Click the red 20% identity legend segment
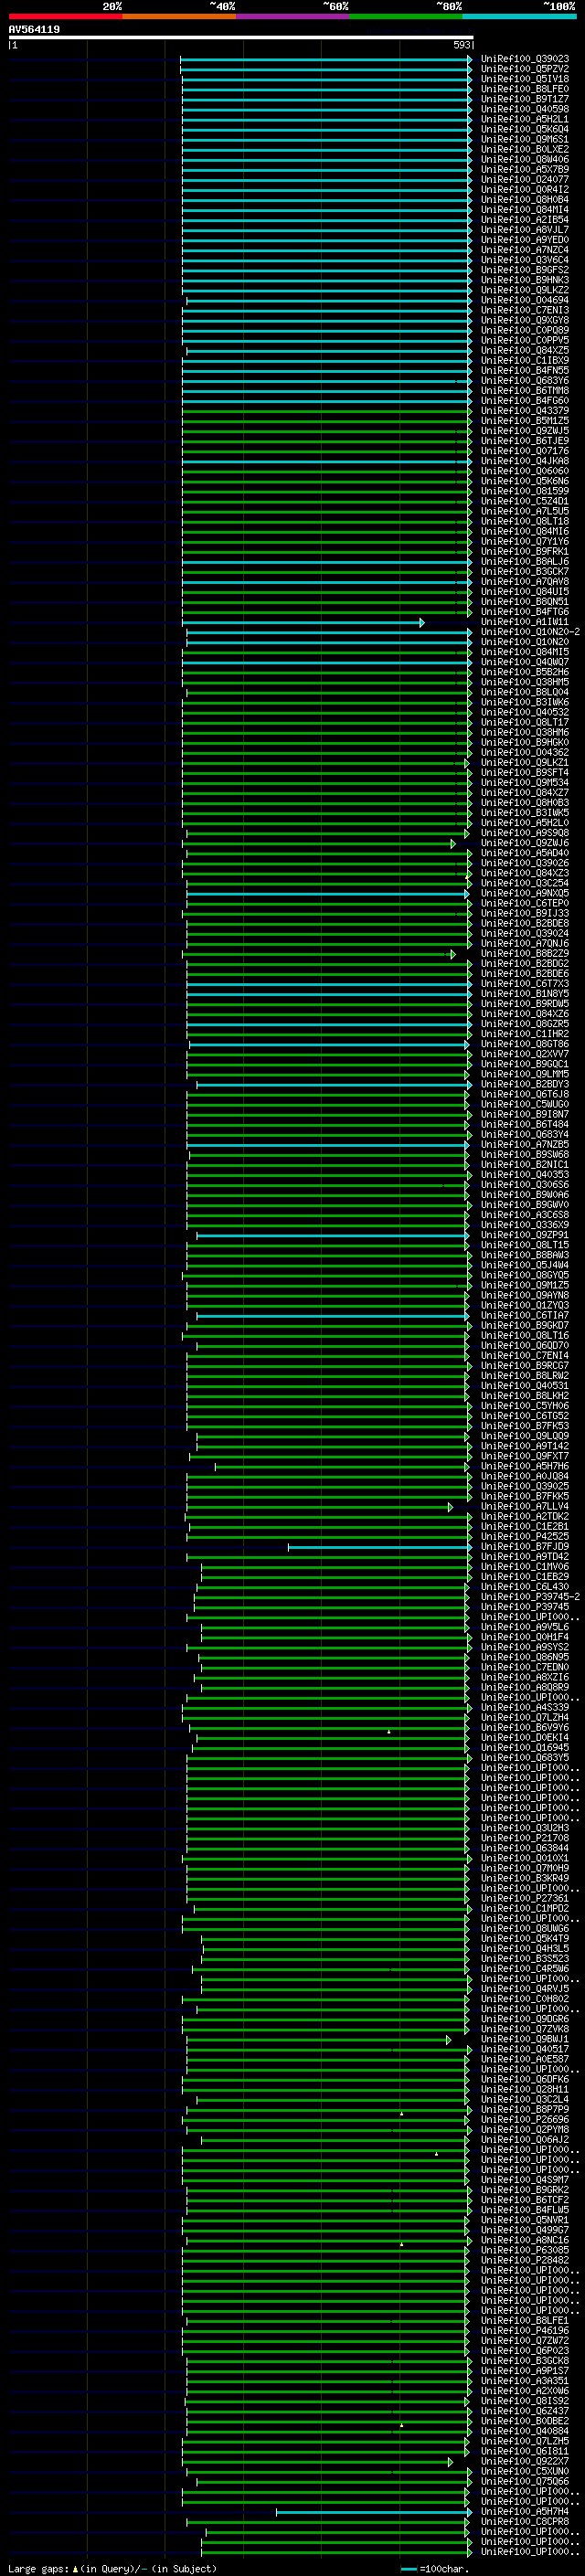 pyautogui.click(x=65, y=16)
